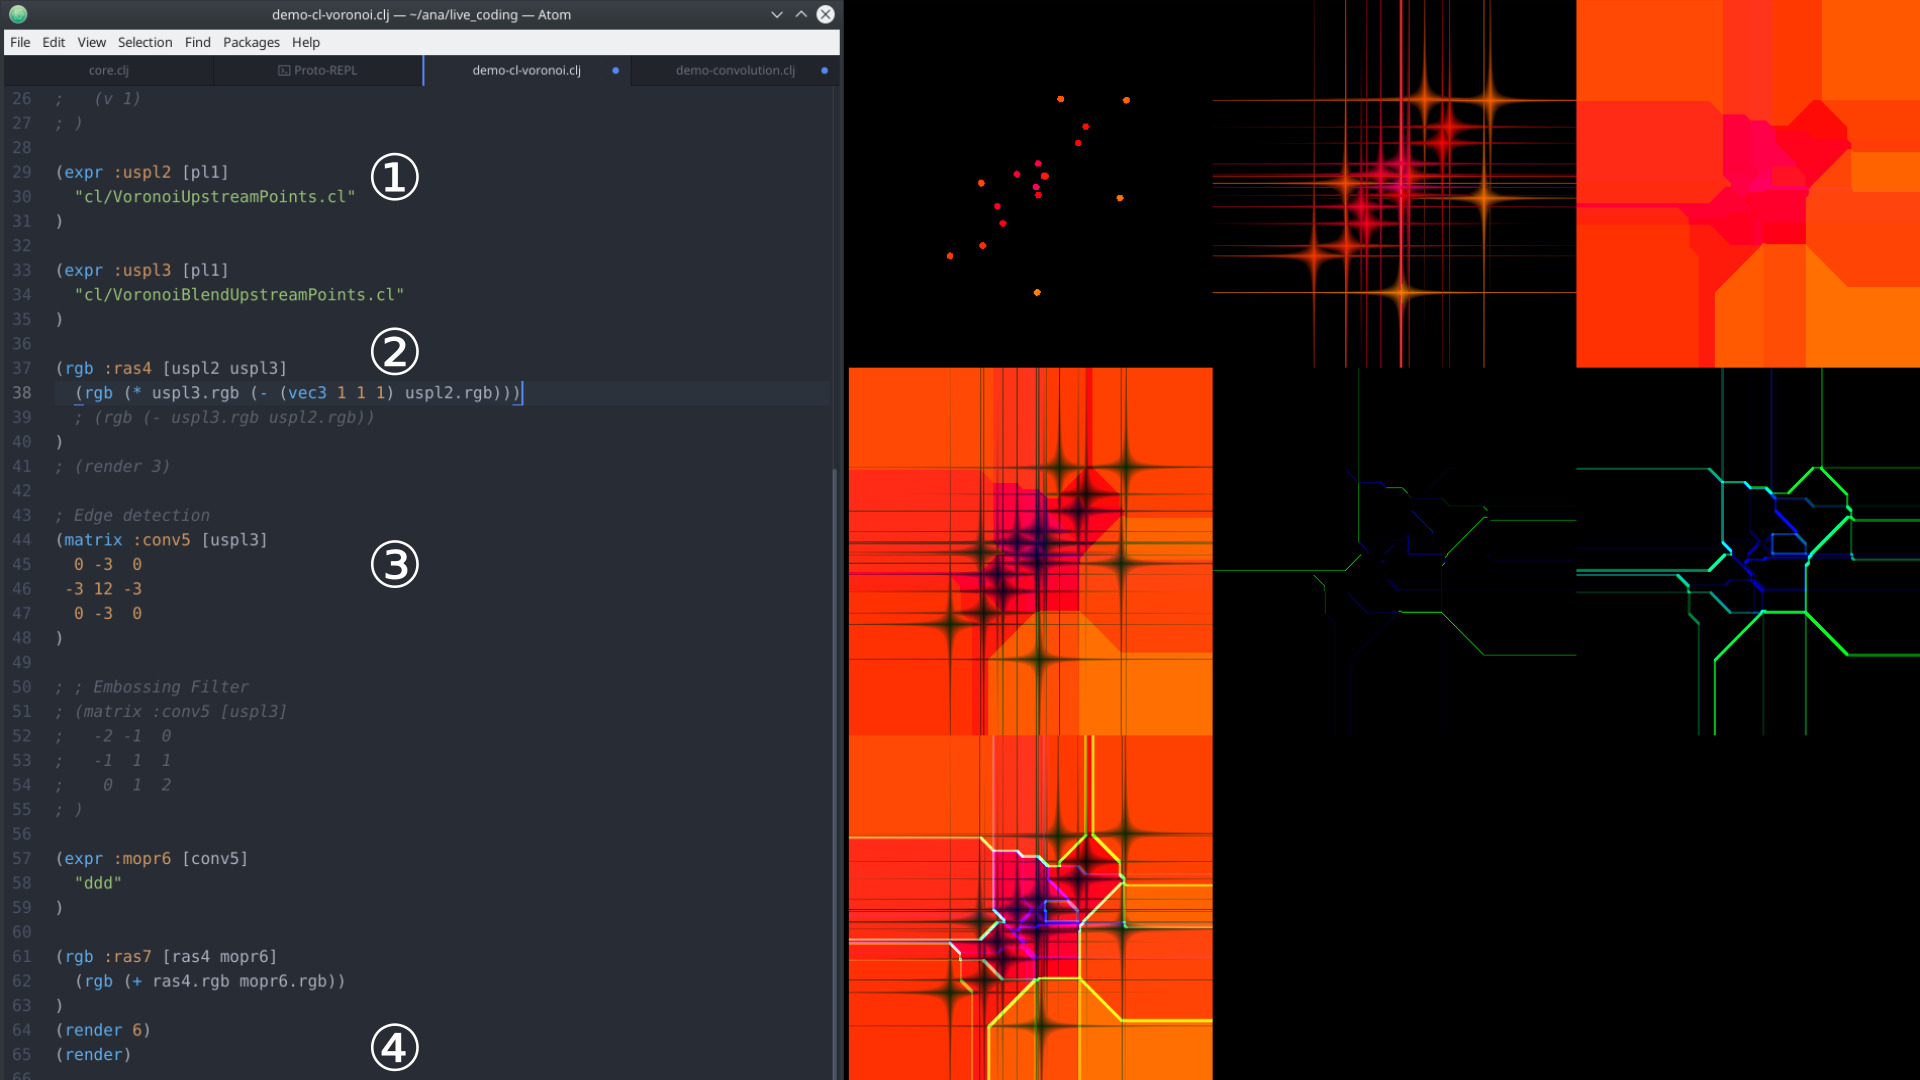The width and height of the screenshot is (1920, 1080).
Task: Open the Help menu
Action: point(306,42)
